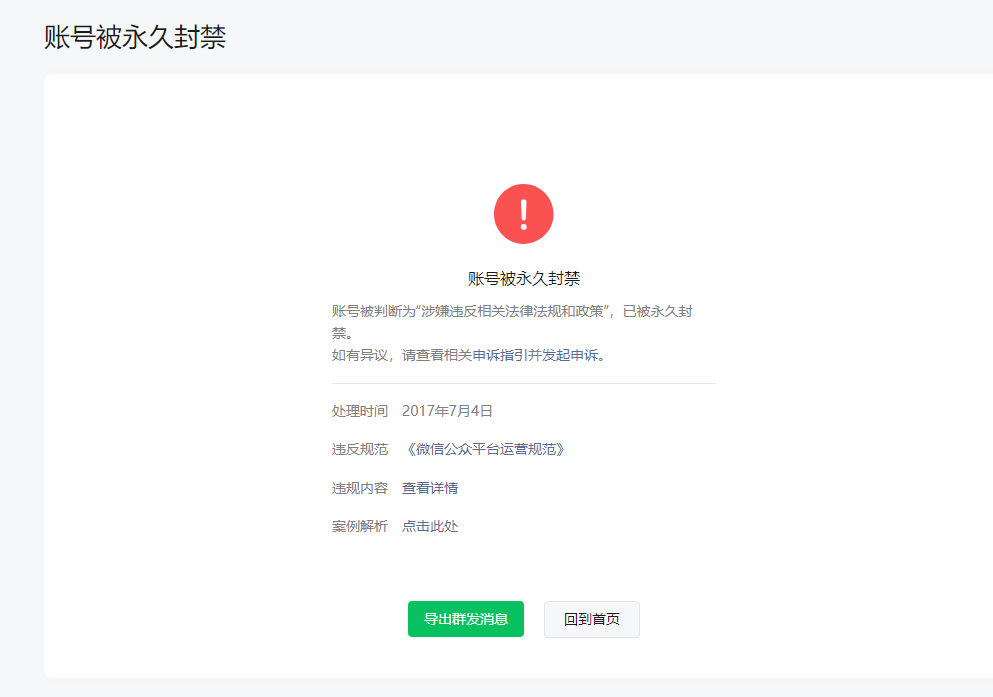Open the 点击此处 case analysis link
The image size is (993, 697).
point(430,526)
